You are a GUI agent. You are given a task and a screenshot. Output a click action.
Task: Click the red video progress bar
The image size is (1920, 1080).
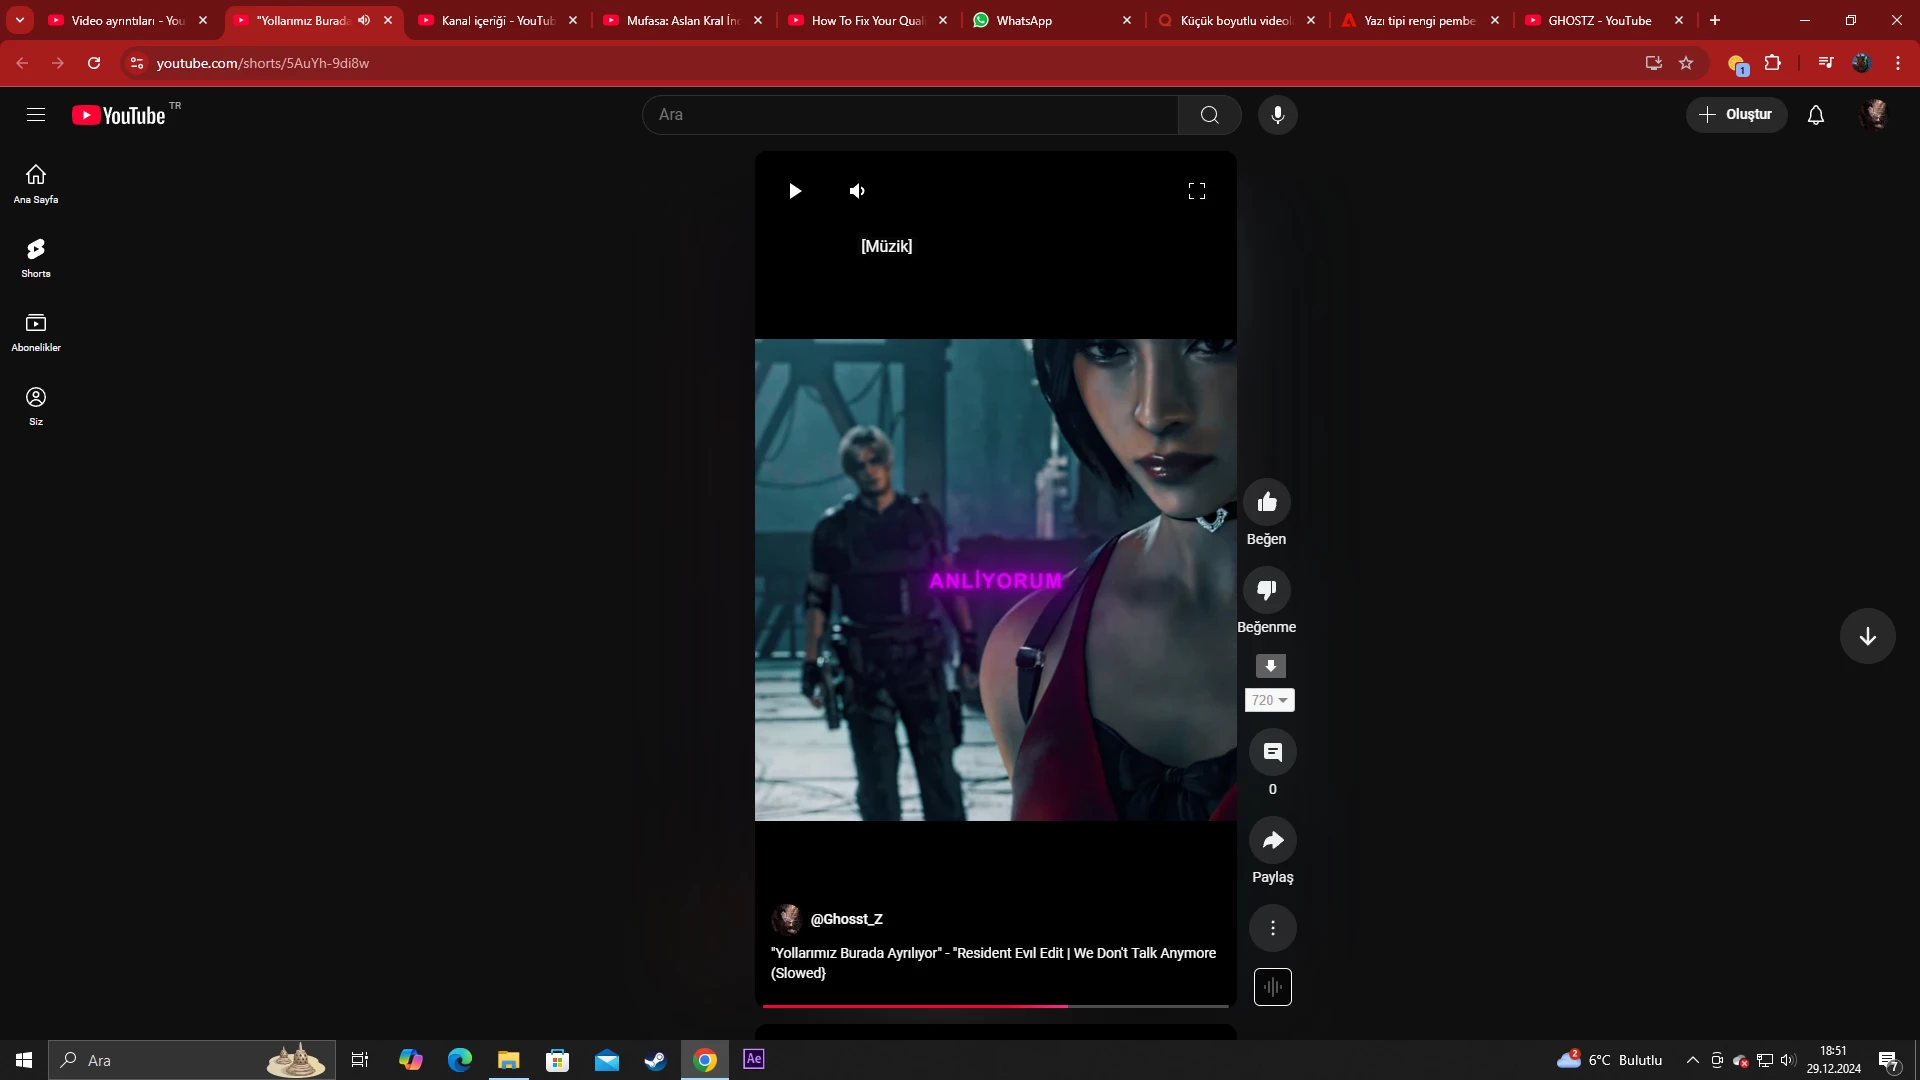(x=915, y=1006)
